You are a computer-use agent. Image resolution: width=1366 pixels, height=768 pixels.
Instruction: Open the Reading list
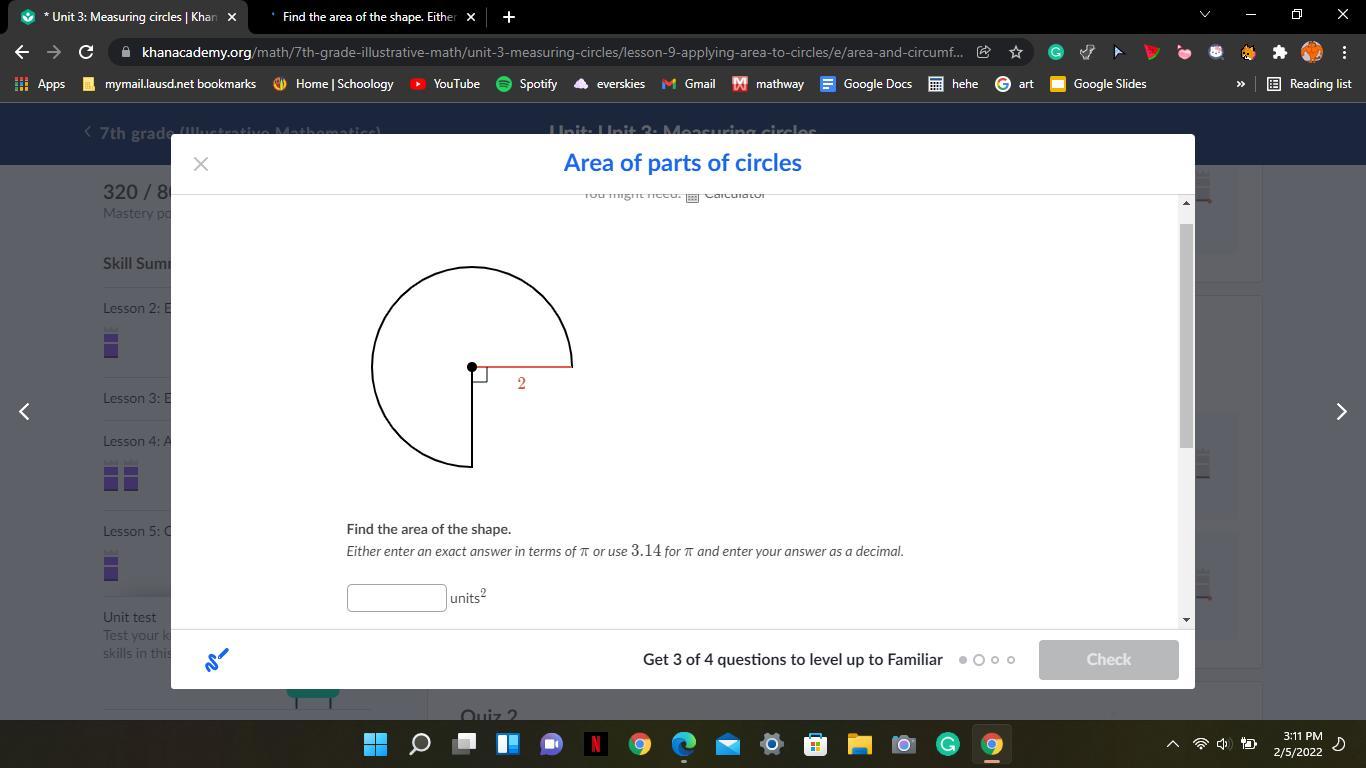tap(1309, 84)
